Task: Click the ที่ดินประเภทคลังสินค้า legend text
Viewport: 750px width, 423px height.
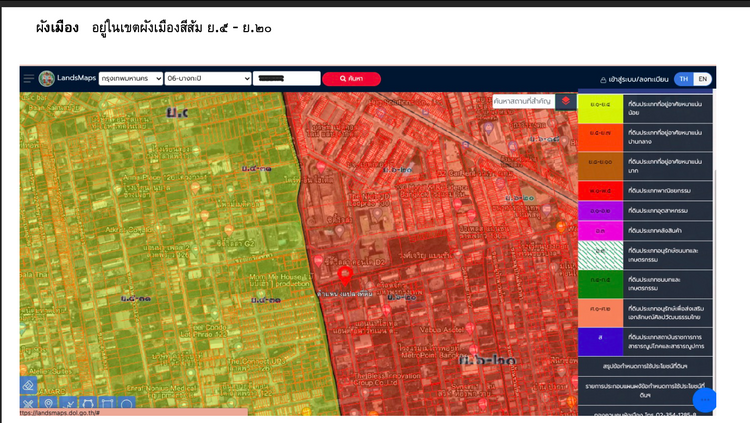Action: coord(655,231)
